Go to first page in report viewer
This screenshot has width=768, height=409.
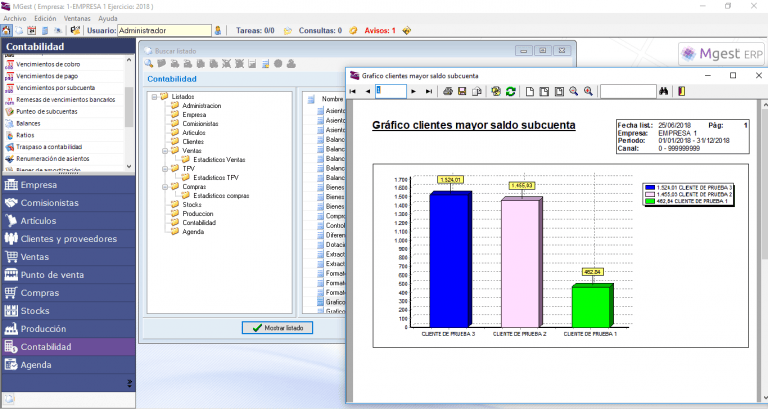352,92
